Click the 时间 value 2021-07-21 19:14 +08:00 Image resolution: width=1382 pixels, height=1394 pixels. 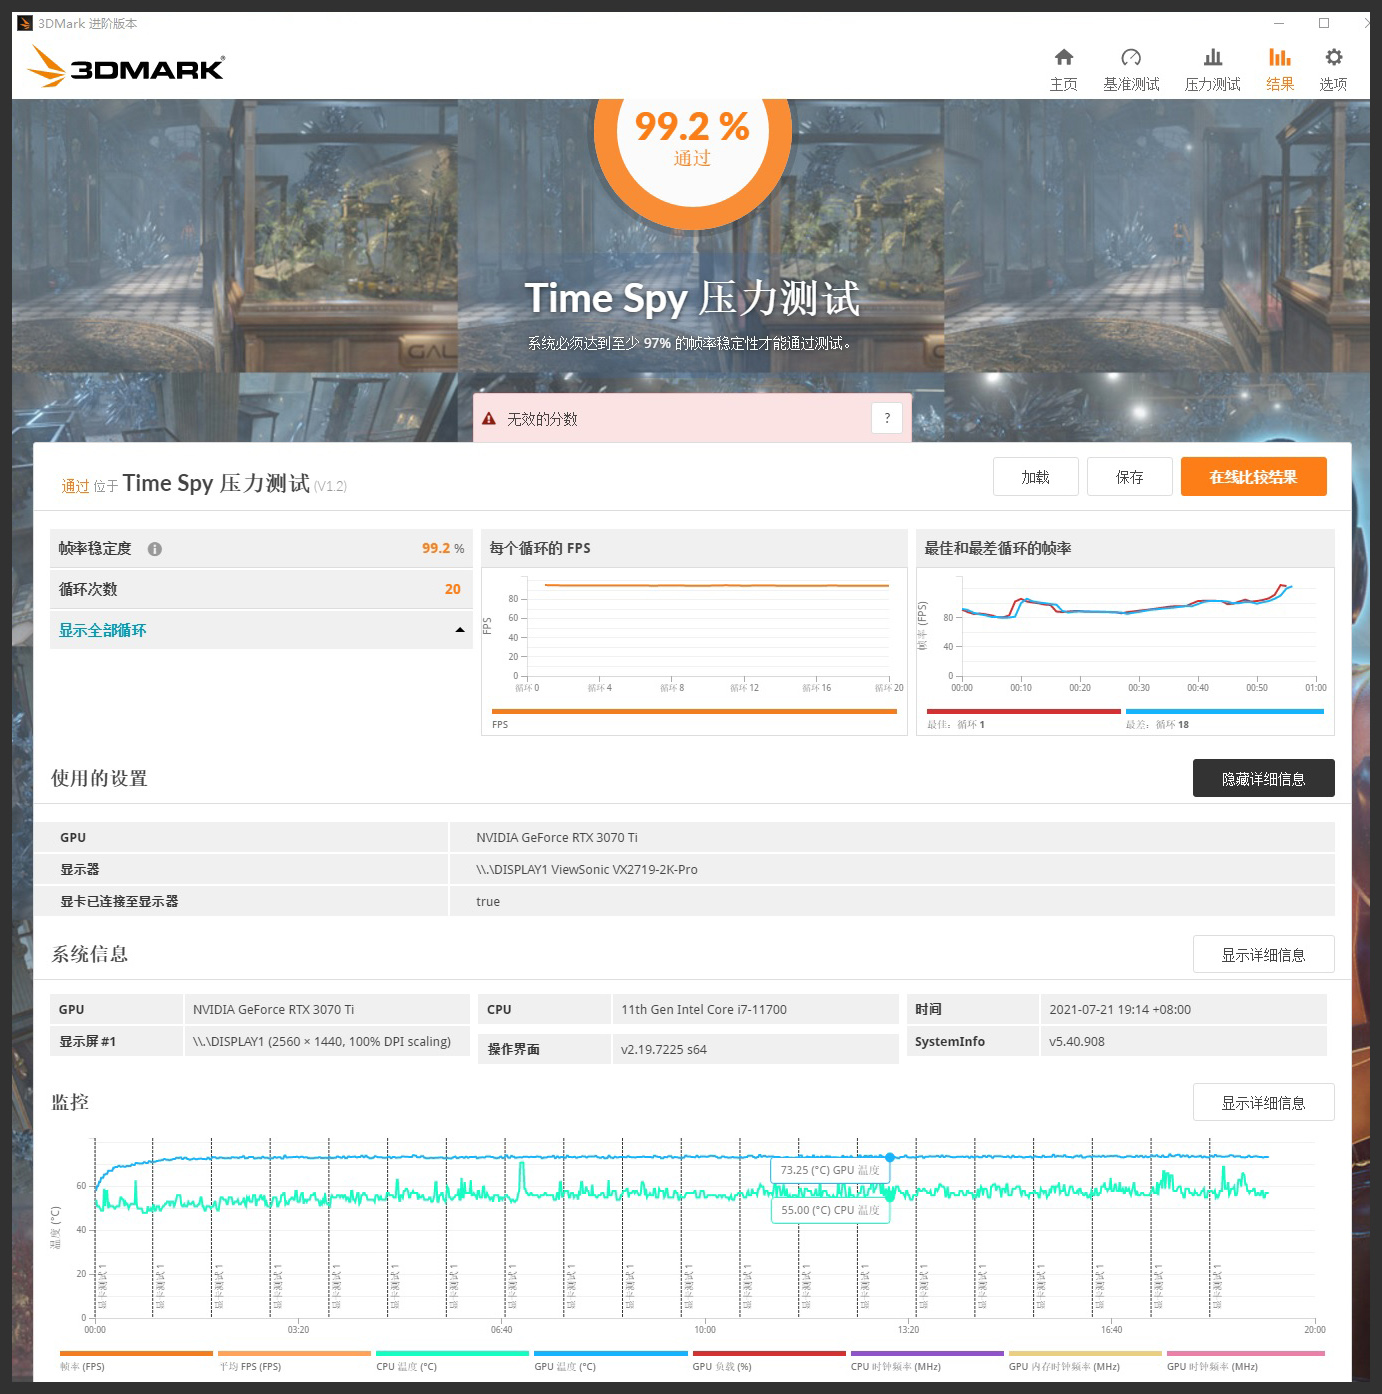[x=1120, y=1010]
